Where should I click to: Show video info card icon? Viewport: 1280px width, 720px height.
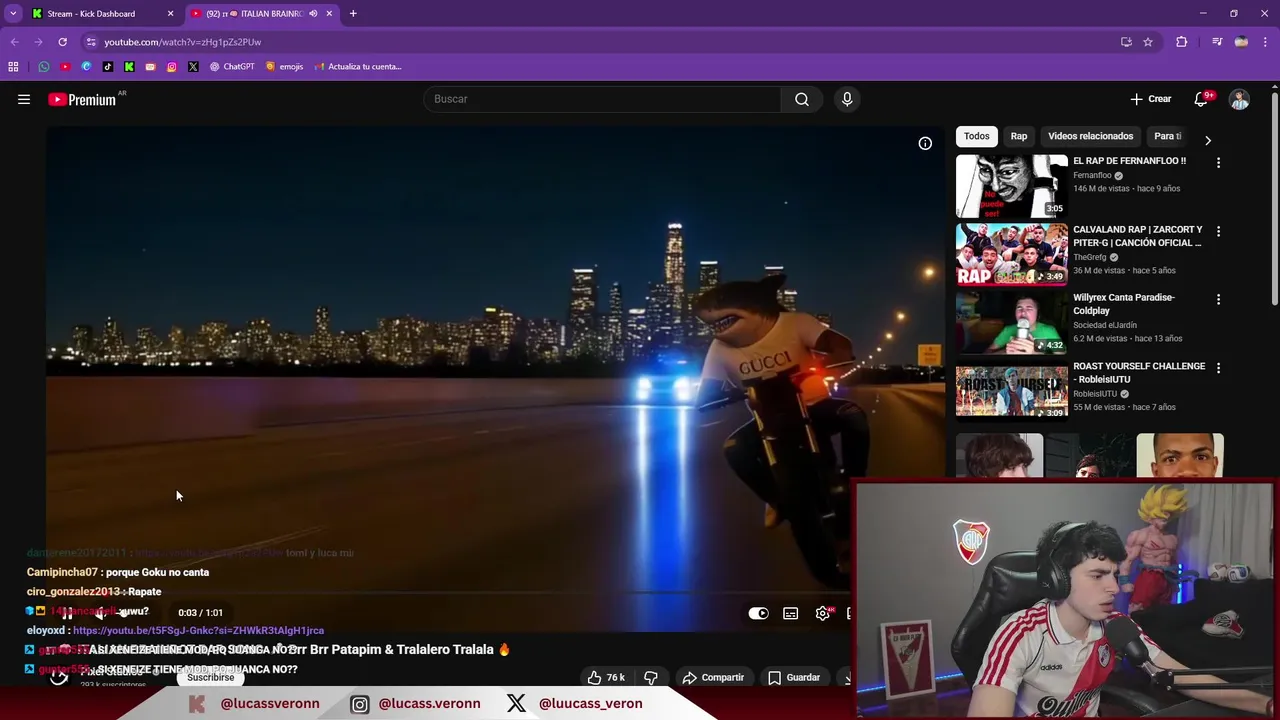click(x=925, y=143)
